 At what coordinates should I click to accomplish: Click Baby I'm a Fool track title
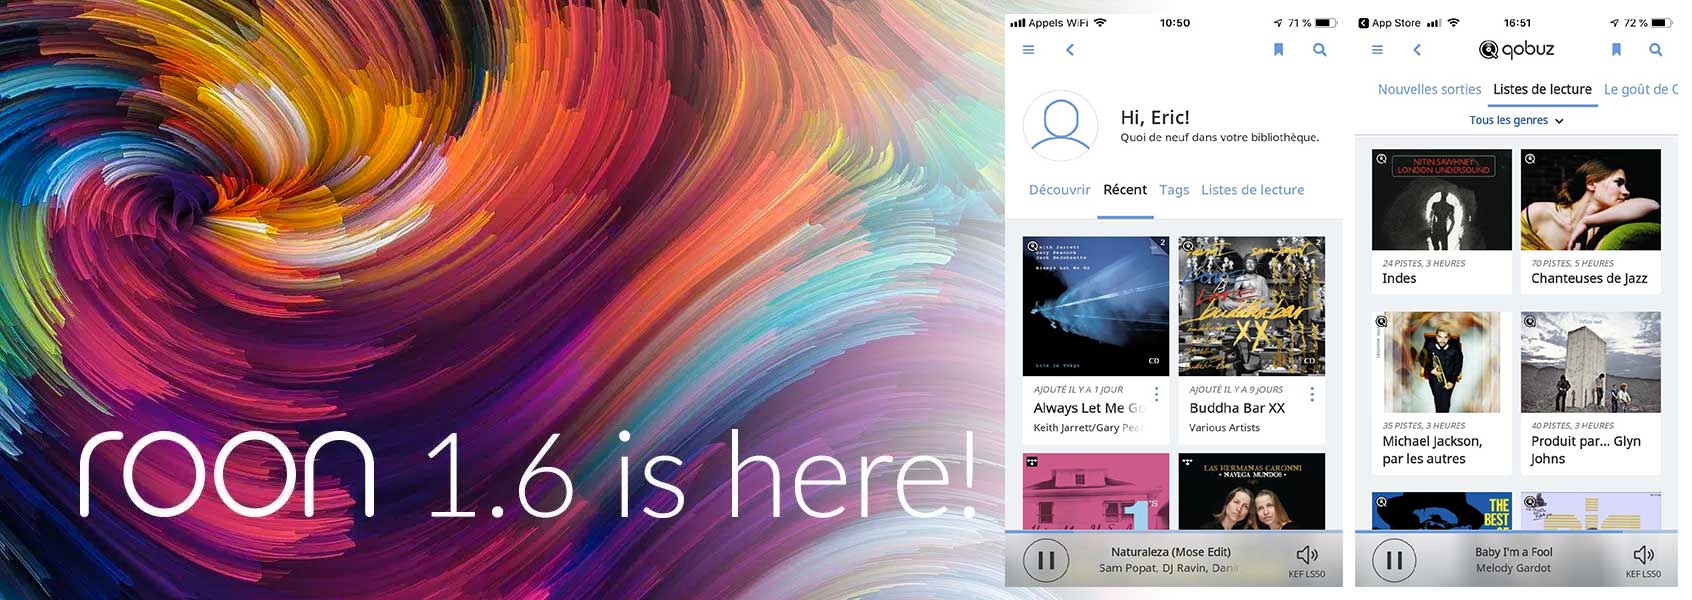click(1514, 552)
